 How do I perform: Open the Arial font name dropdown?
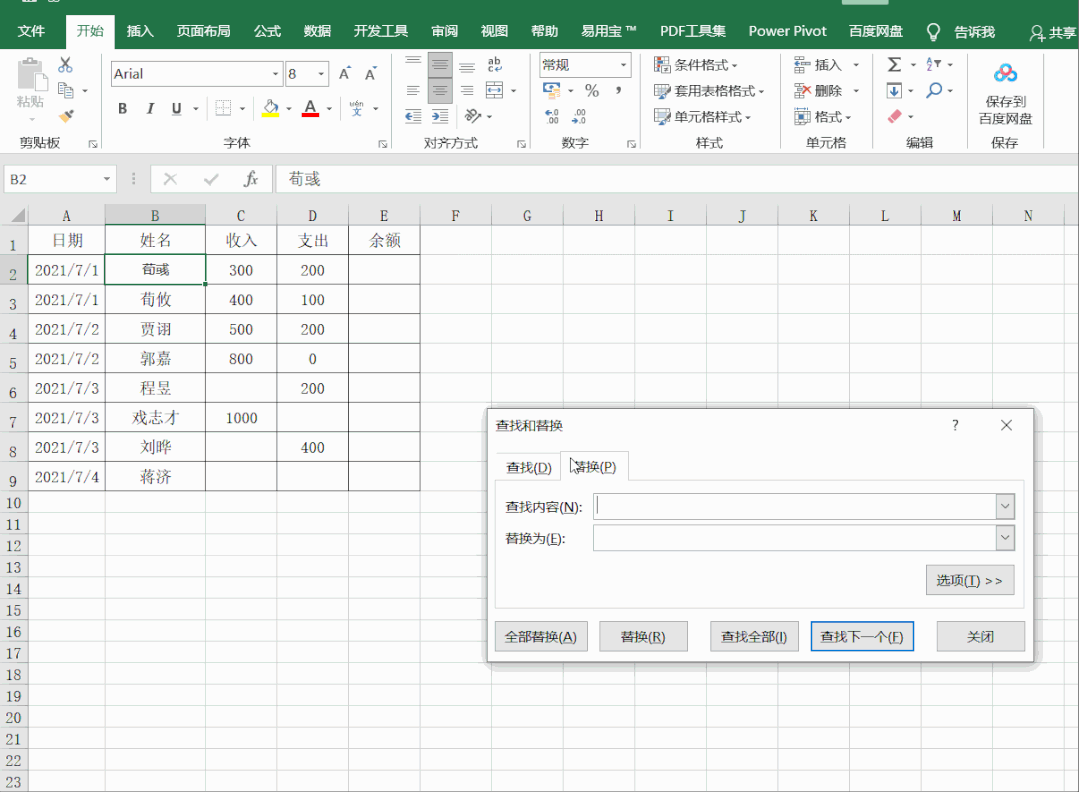(x=276, y=74)
